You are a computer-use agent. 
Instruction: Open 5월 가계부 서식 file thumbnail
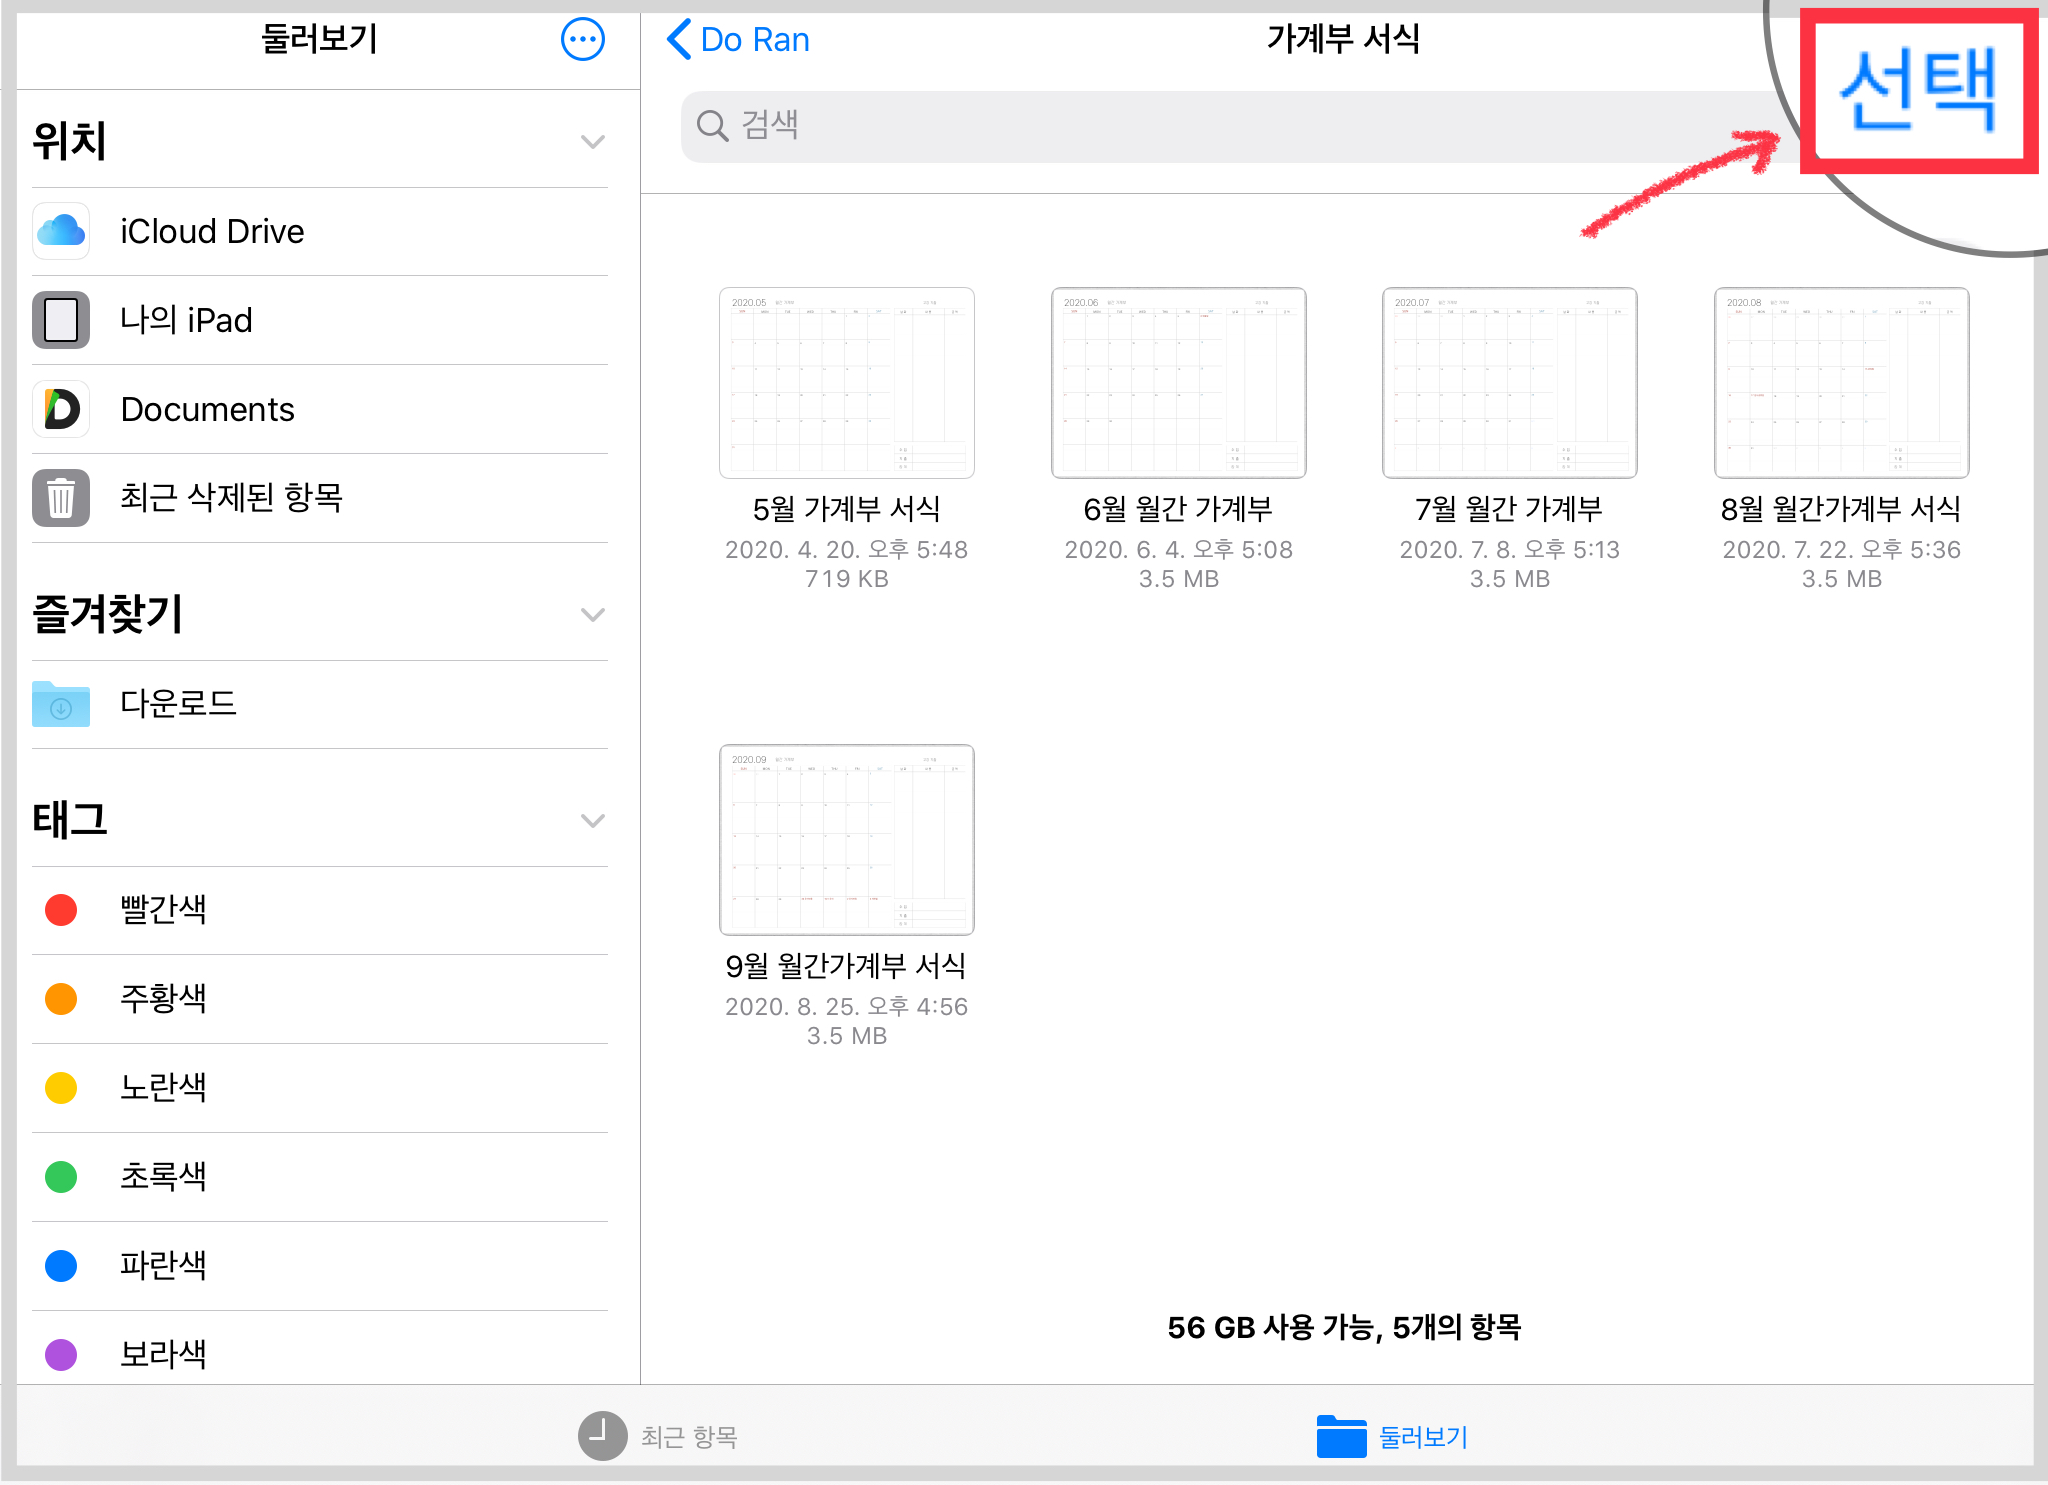tap(846, 383)
